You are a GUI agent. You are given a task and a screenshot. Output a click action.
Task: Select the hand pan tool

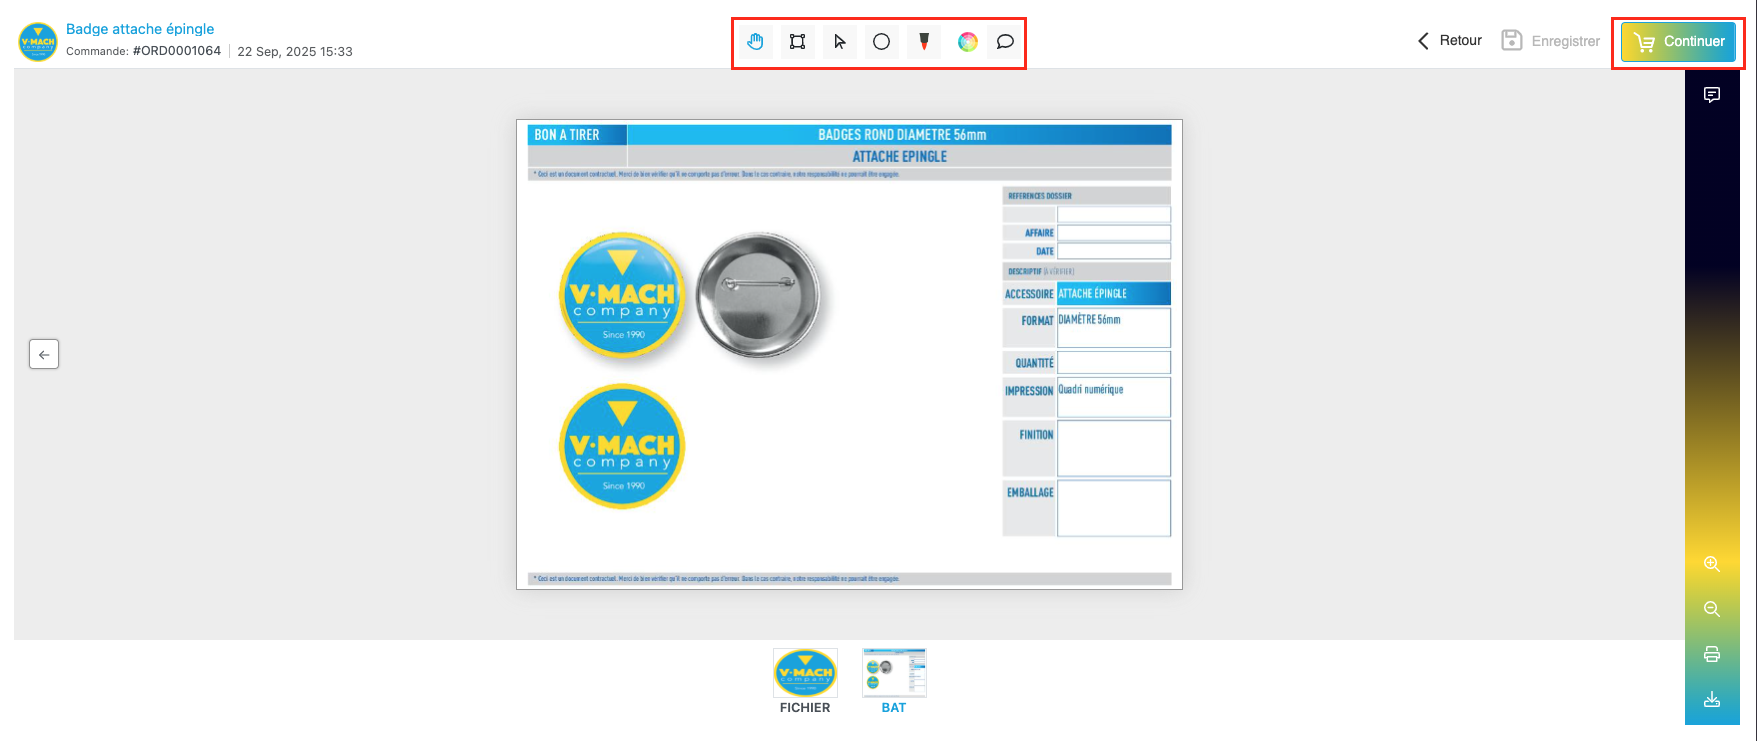click(756, 42)
